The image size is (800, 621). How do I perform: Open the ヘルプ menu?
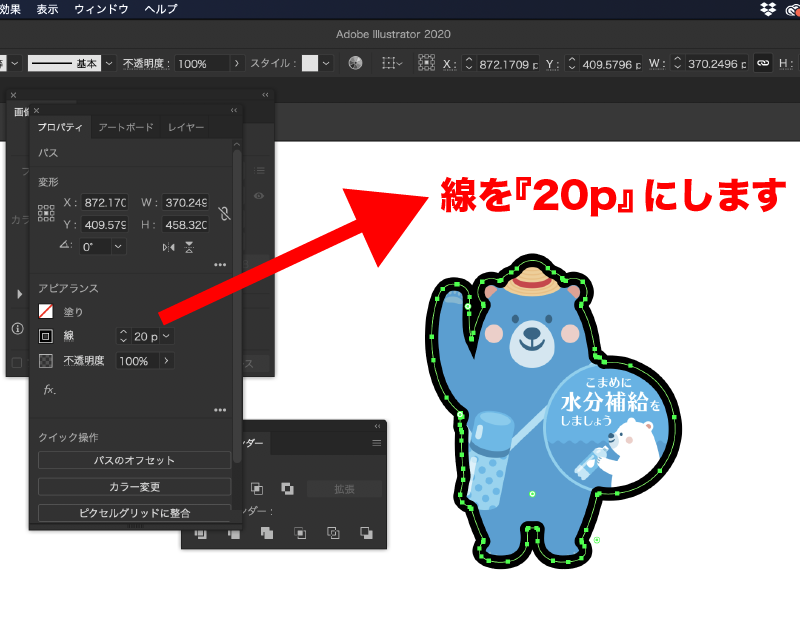pos(161,9)
